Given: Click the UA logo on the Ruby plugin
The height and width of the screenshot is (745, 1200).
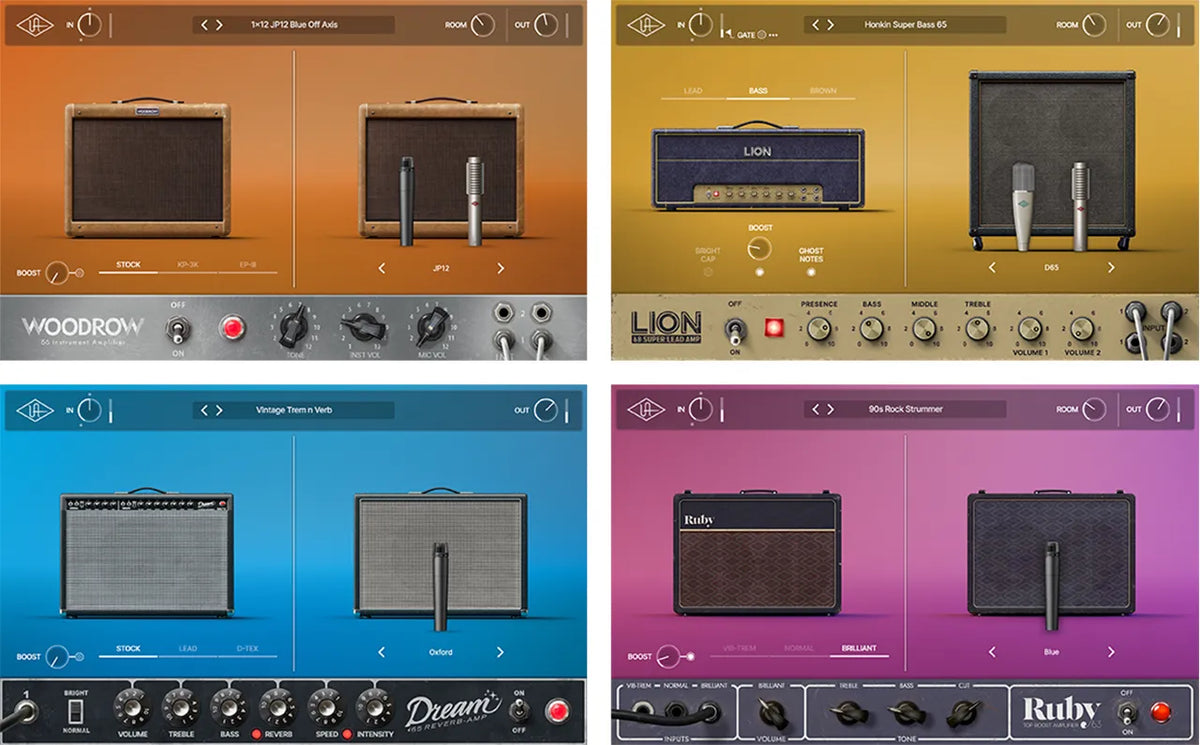Looking at the screenshot, I should [x=647, y=408].
